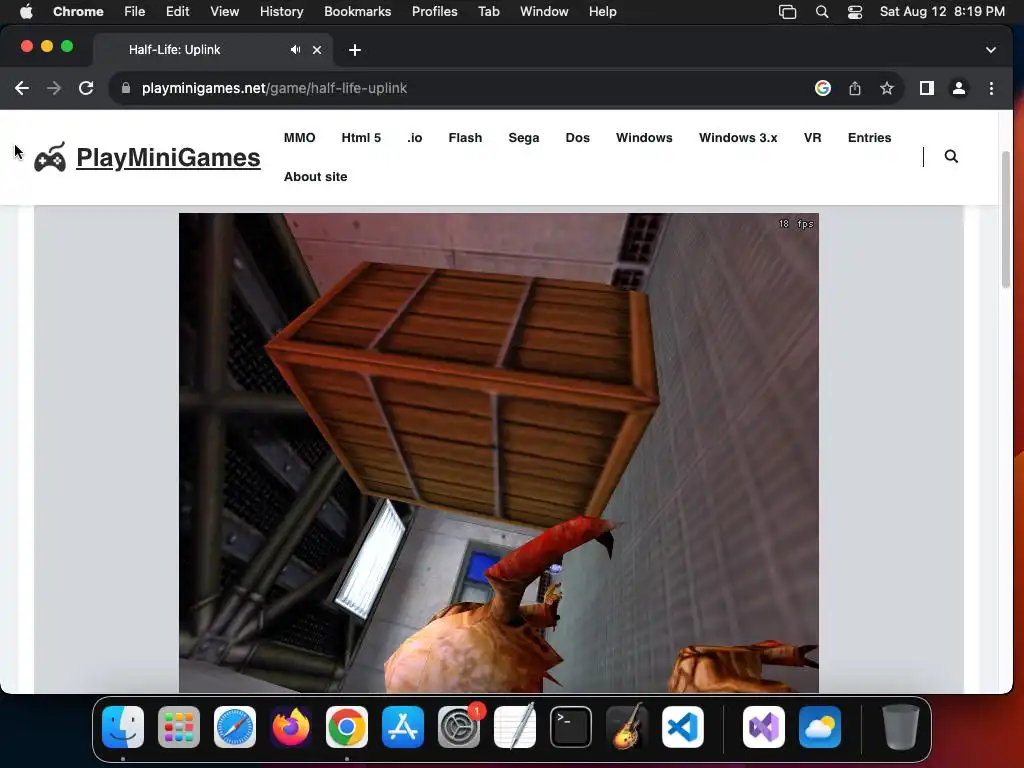Viewport: 1024px width, 768px height.
Task: Open the Windows 3.x games category
Action: (x=738, y=138)
